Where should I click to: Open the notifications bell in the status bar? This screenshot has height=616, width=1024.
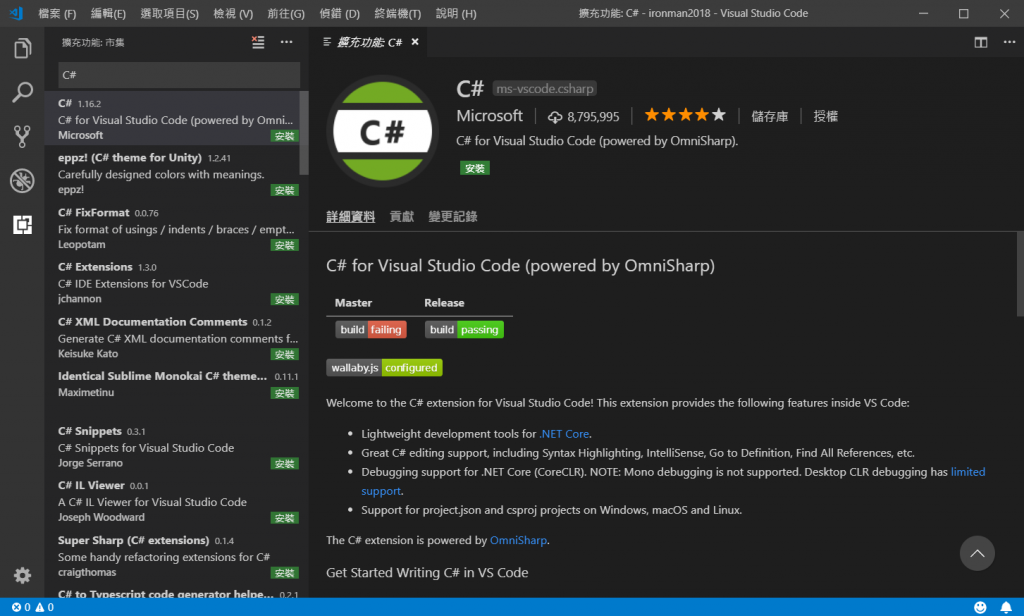pyautogui.click(x=1006, y=608)
